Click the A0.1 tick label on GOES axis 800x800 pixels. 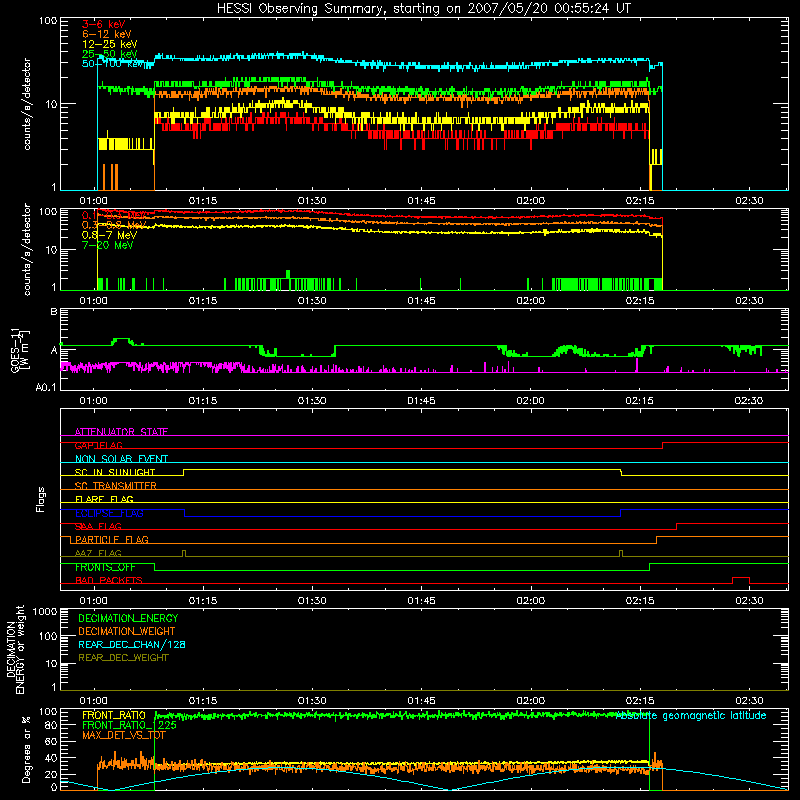click(x=46, y=388)
